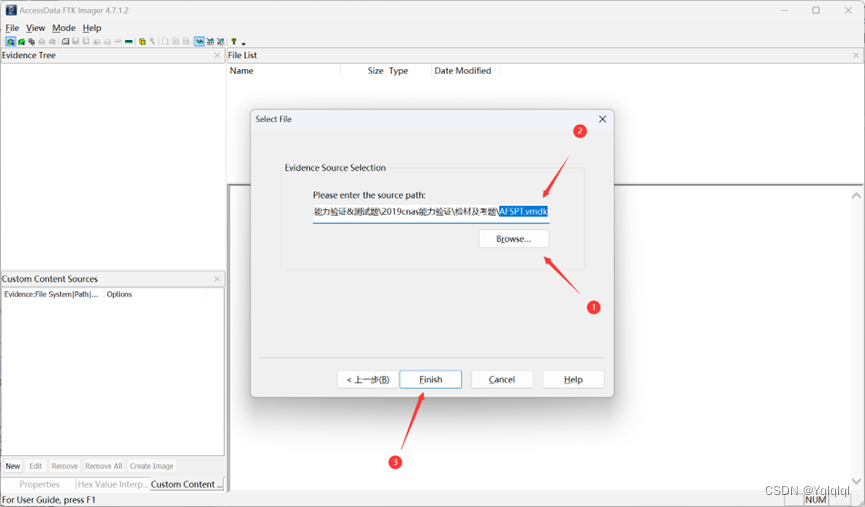The width and height of the screenshot is (865, 507).
Task: Click the Export Disk Image icon
Action: [x=76, y=41]
